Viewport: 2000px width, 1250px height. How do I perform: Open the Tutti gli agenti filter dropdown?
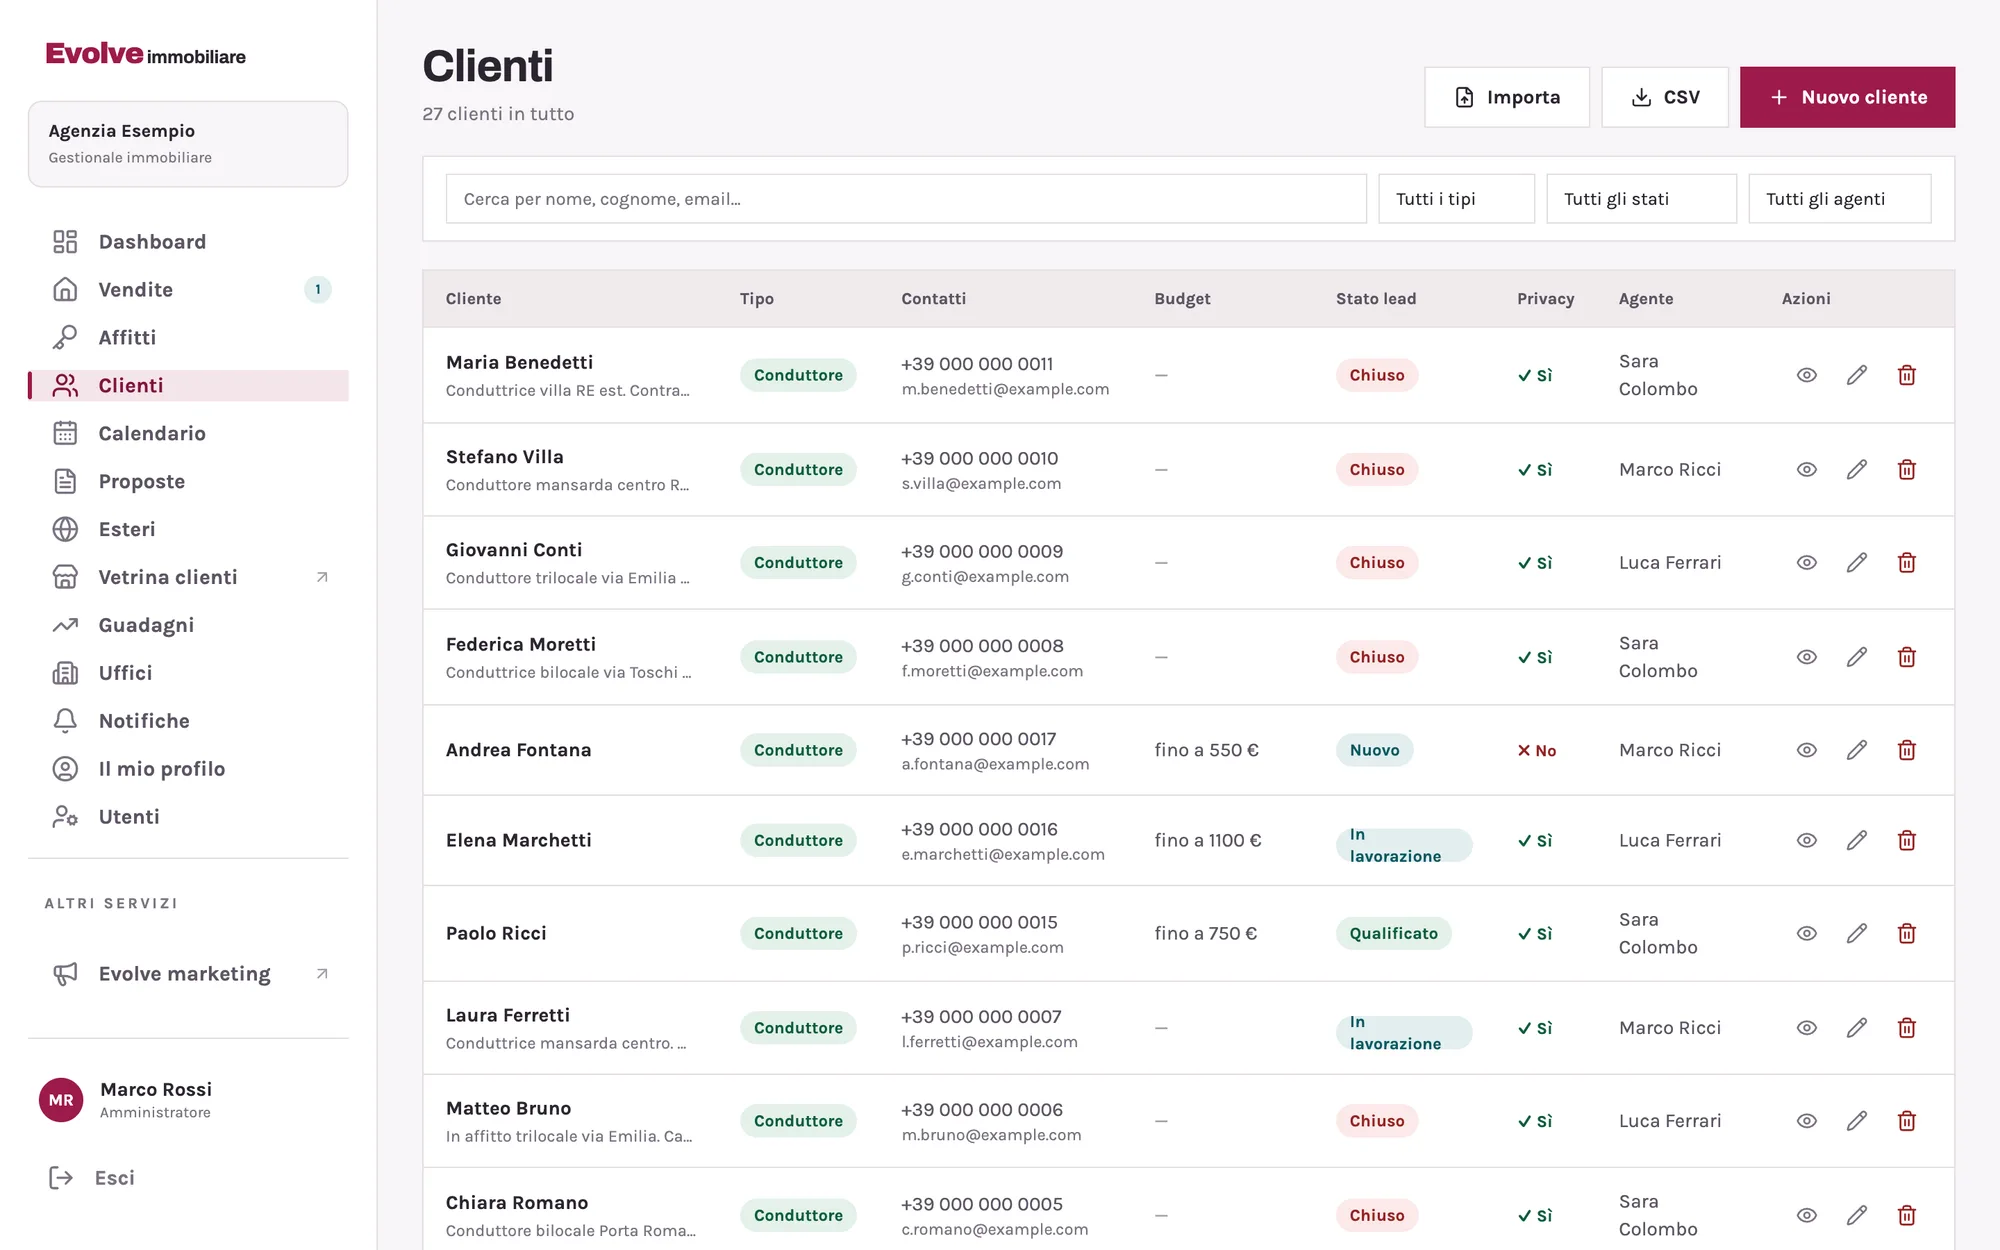point(1839,199)
